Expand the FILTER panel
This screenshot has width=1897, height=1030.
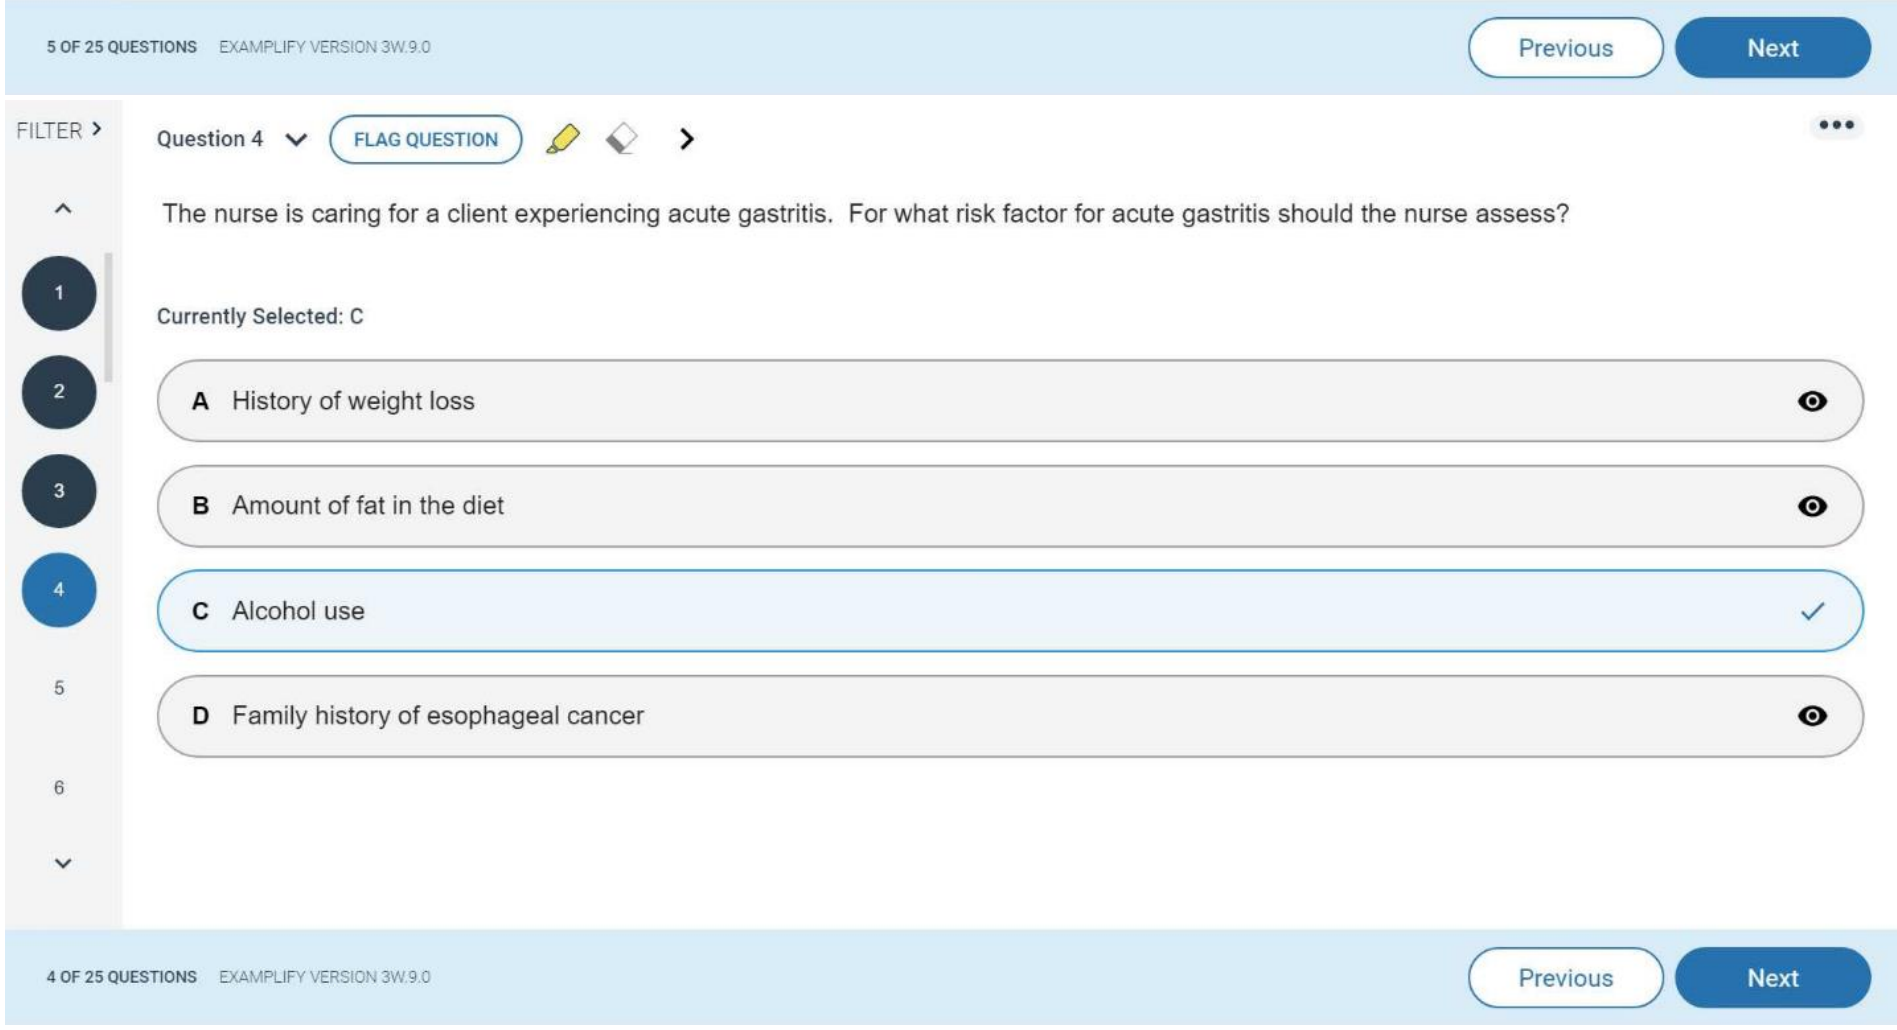pos(59,130)
